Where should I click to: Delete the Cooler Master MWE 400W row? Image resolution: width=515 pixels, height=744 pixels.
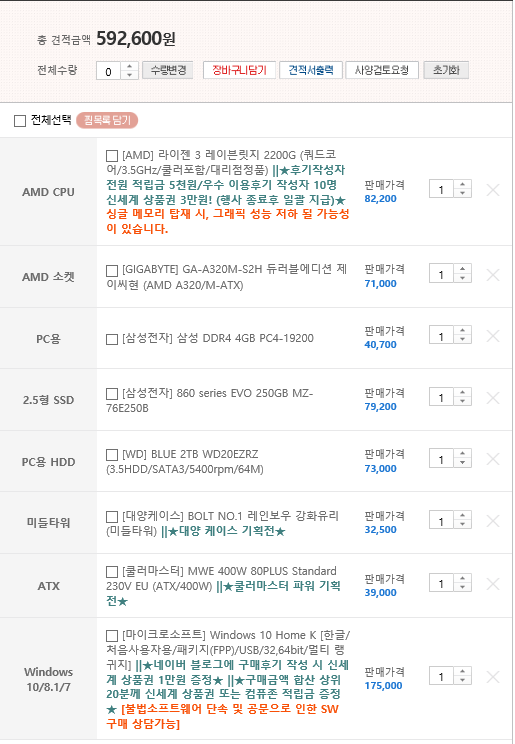493,584
